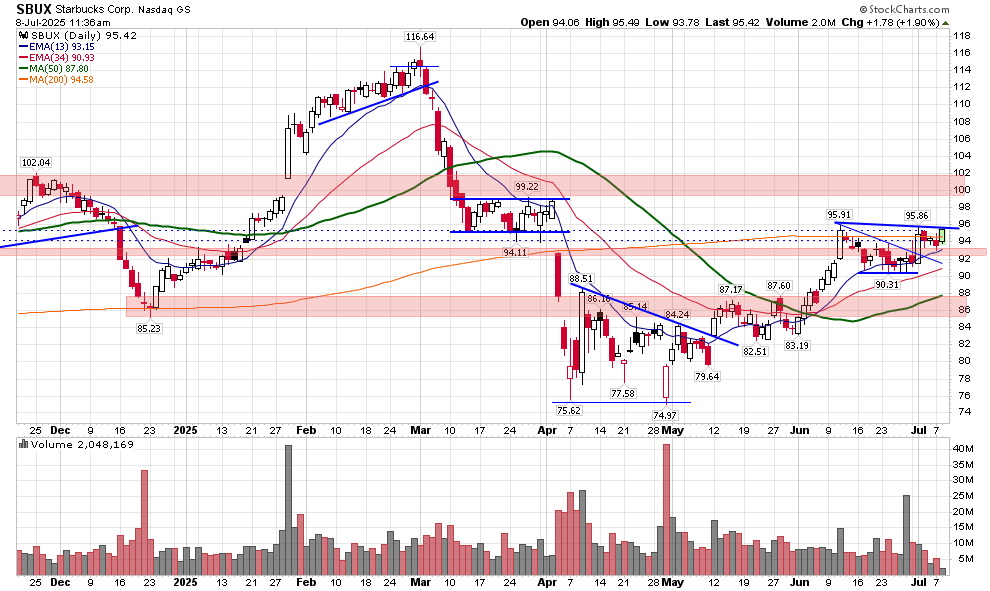This screenshot has height=591, width=990.
Task: Click the tallest red volume bar near May
Action: pos(665,510)
